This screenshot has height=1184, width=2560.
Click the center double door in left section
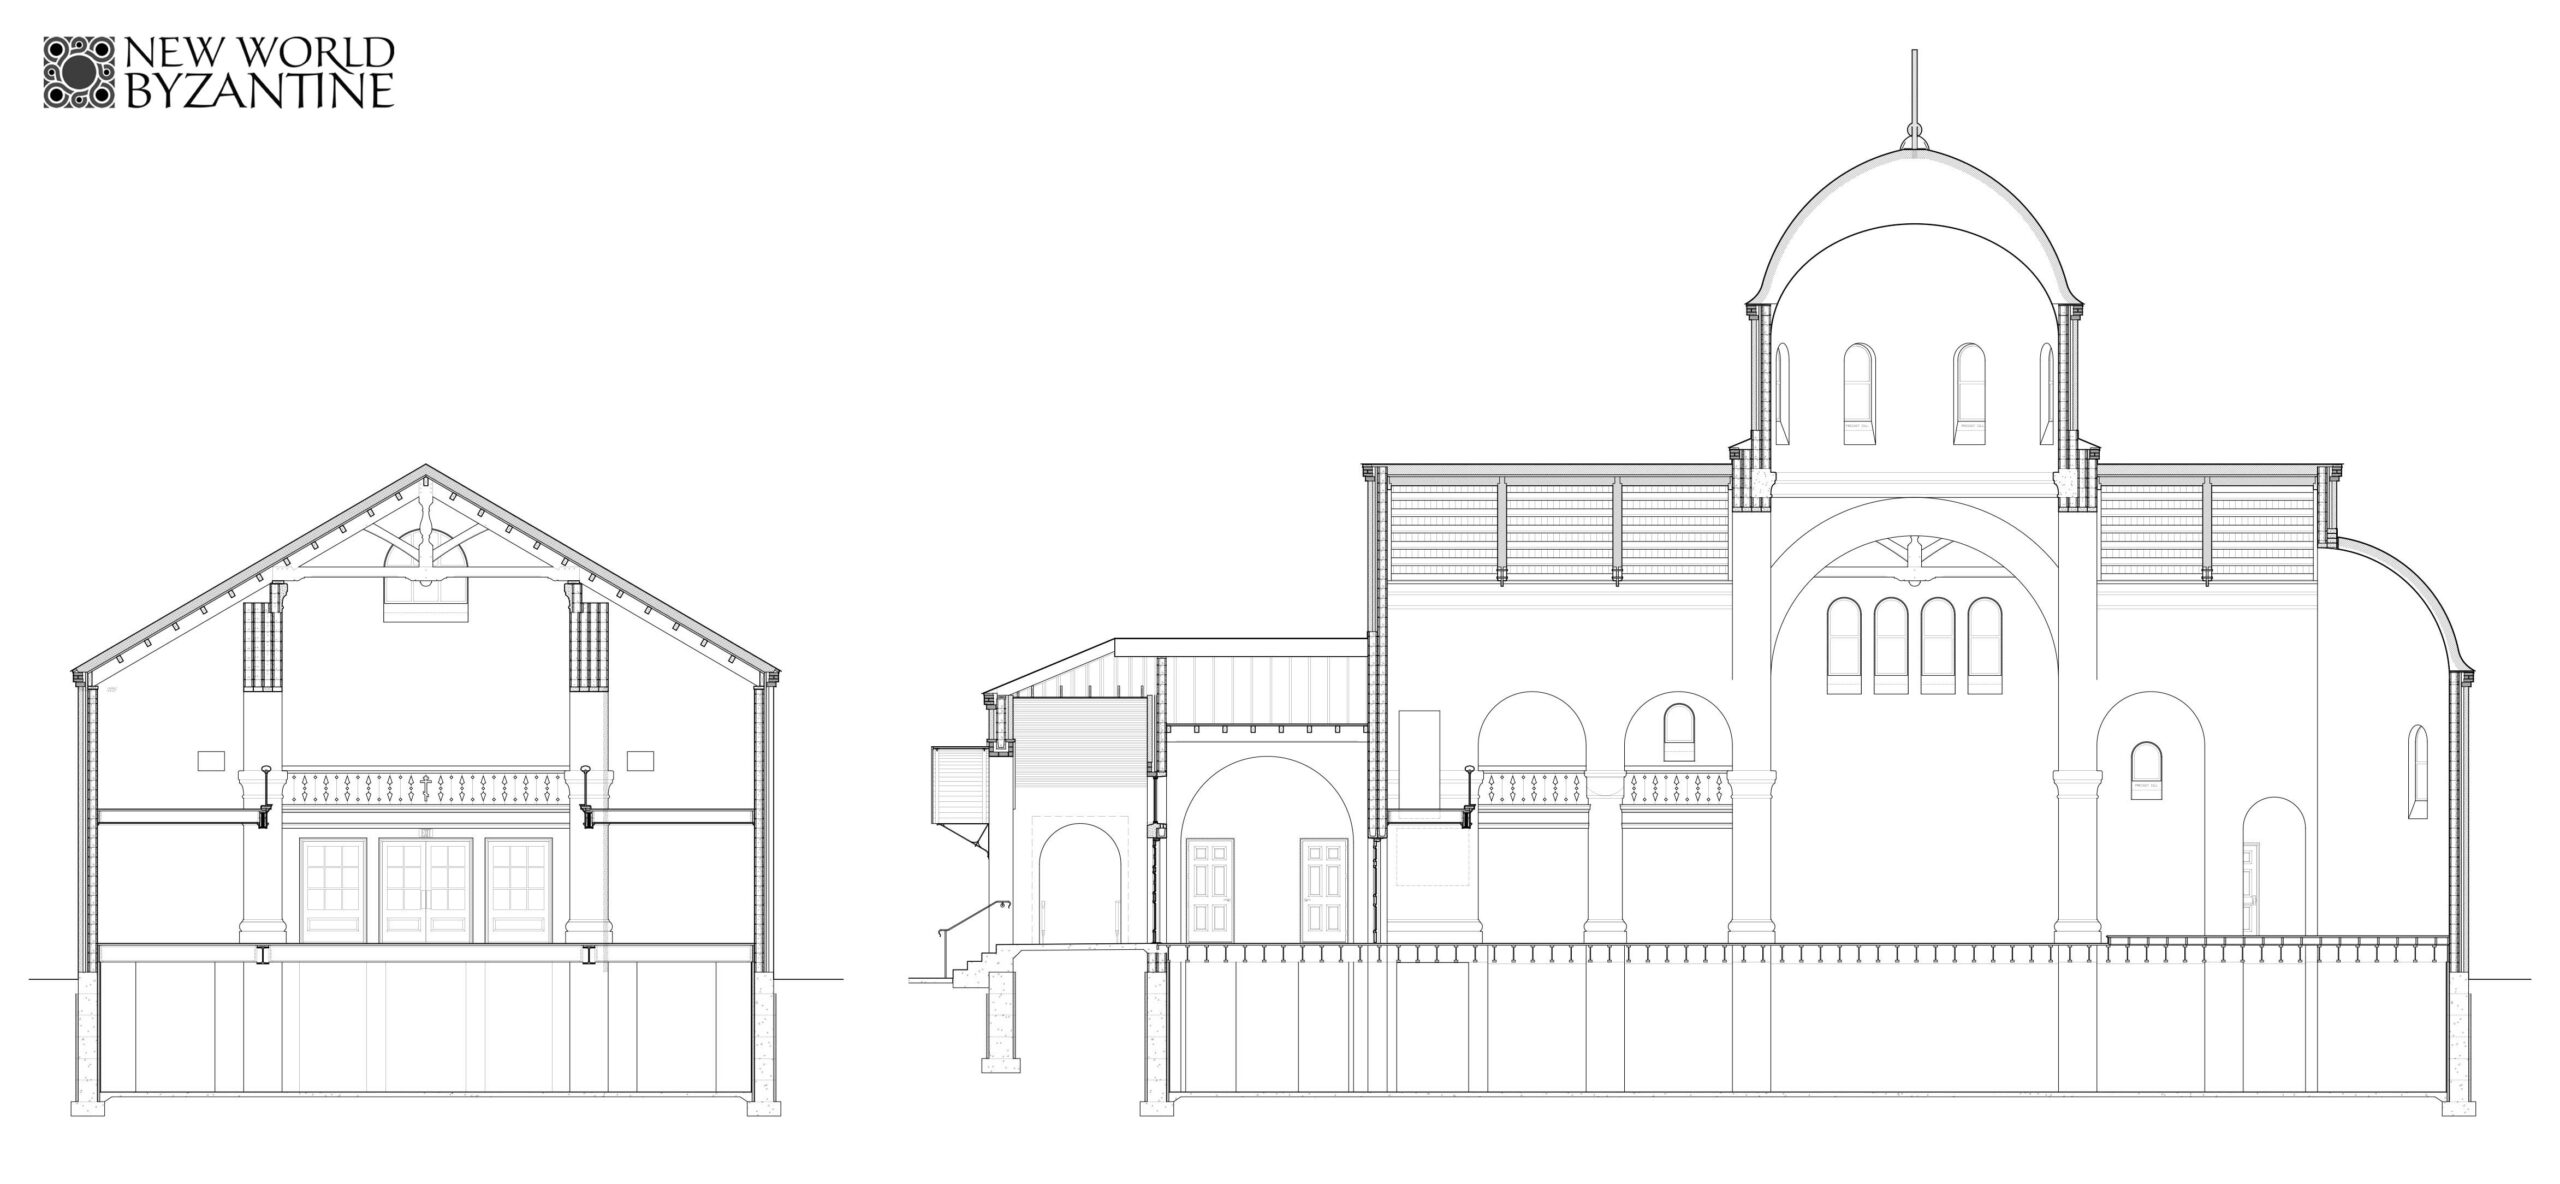click(x=427, y=891)
